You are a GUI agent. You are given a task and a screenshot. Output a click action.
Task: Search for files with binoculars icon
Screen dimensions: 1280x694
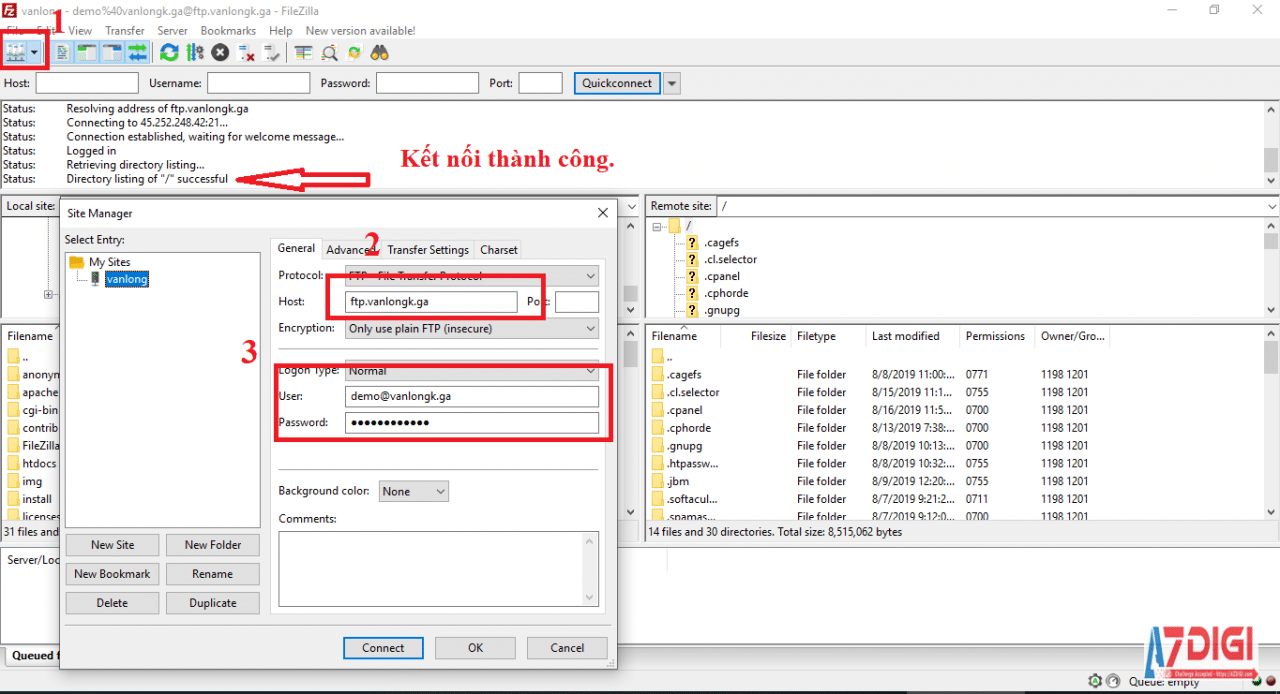coord(380,52)
